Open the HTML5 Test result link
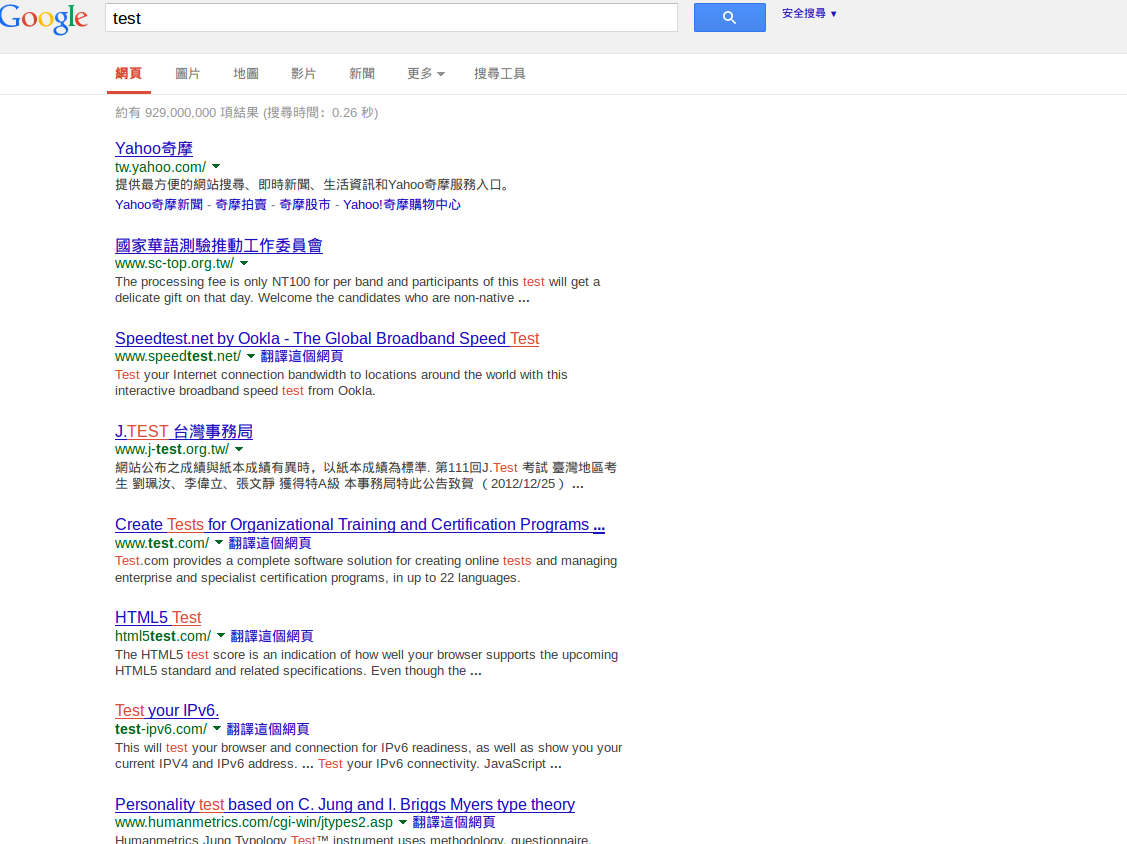Viewport: 1127px width, 844px height. click(x=158, y=617)
